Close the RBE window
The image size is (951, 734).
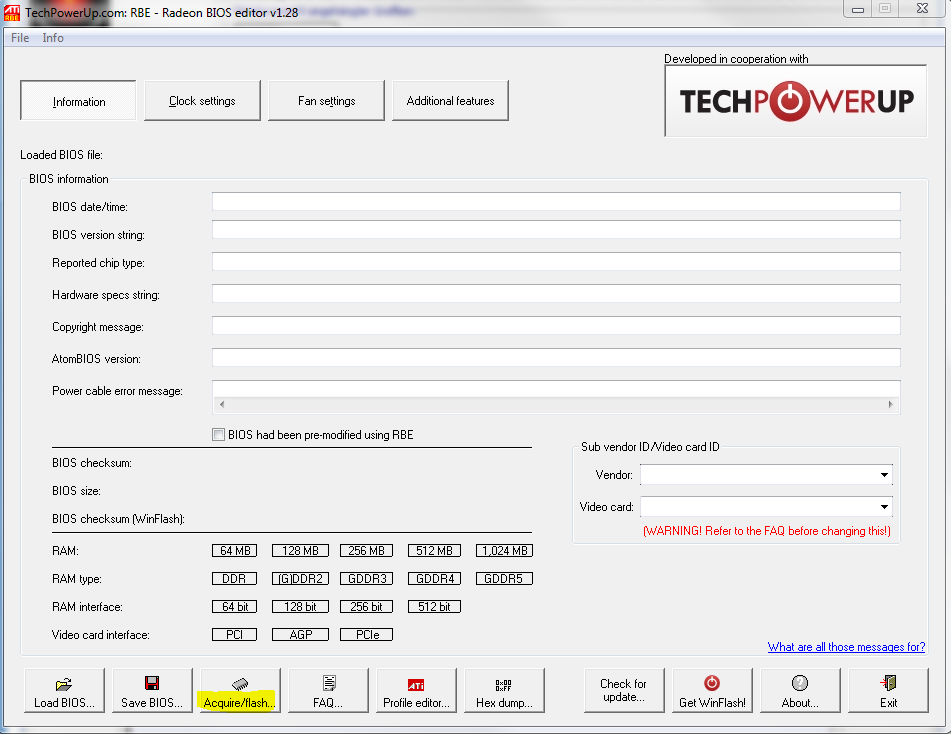(922, 8)
